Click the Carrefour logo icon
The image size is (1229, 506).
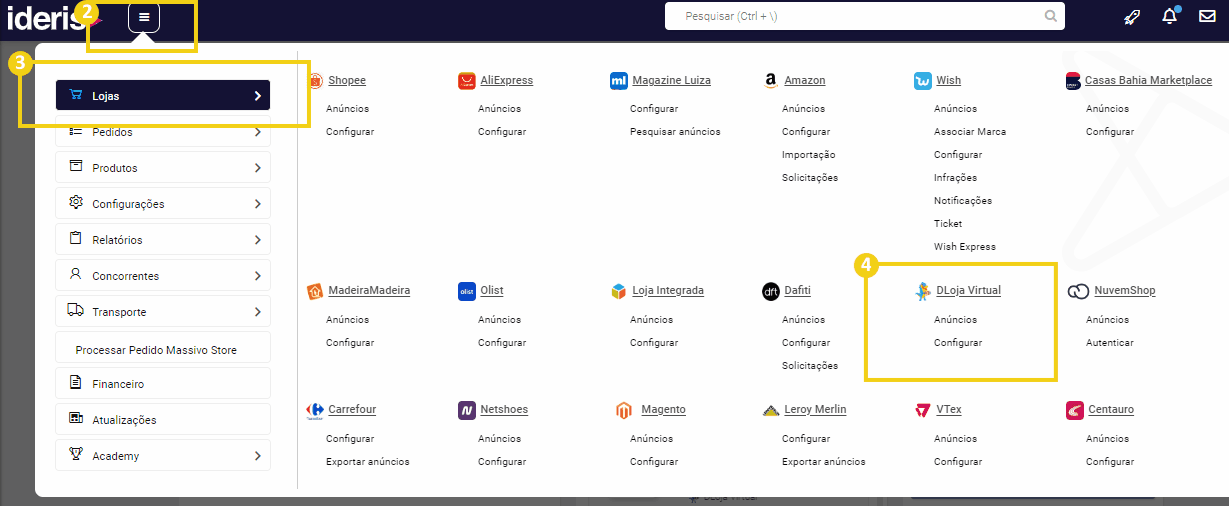pos(315,410)
